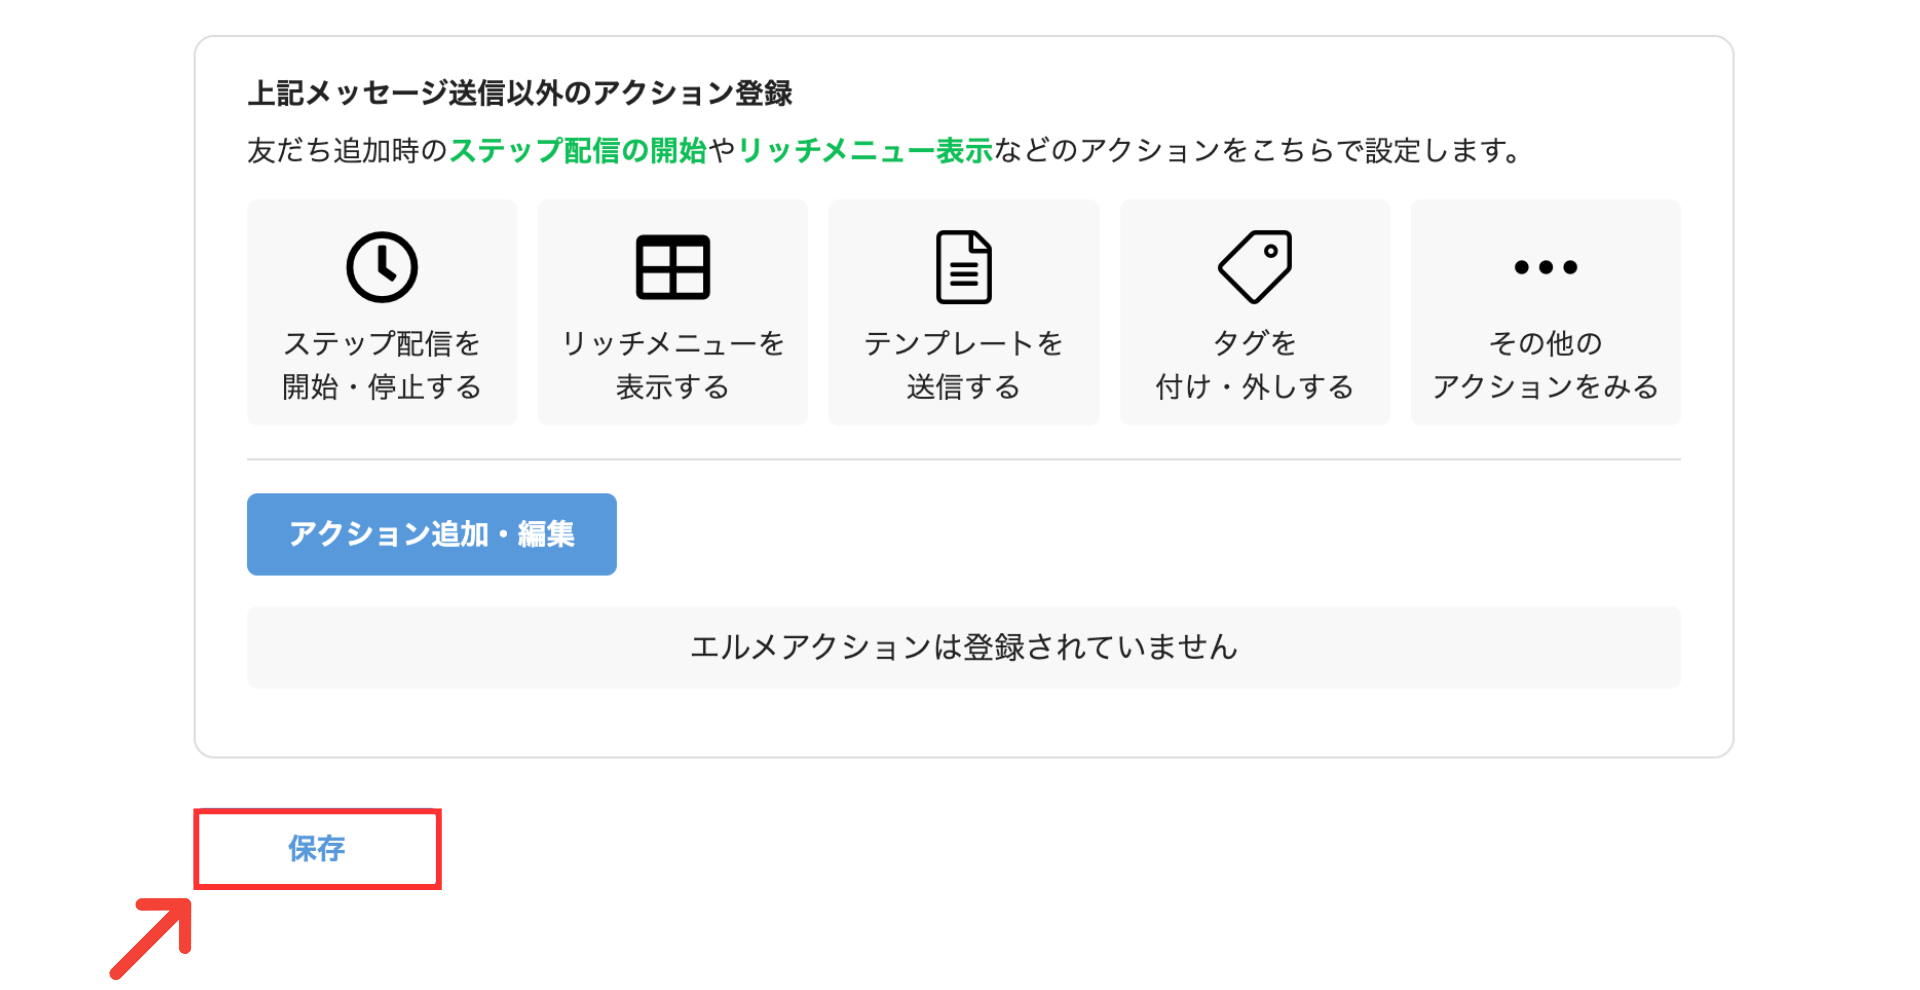Image resolution: width=1920 pixels, height=990 pixels.
Task: Click the grid icon on the rich menu card
Action: 672,267
